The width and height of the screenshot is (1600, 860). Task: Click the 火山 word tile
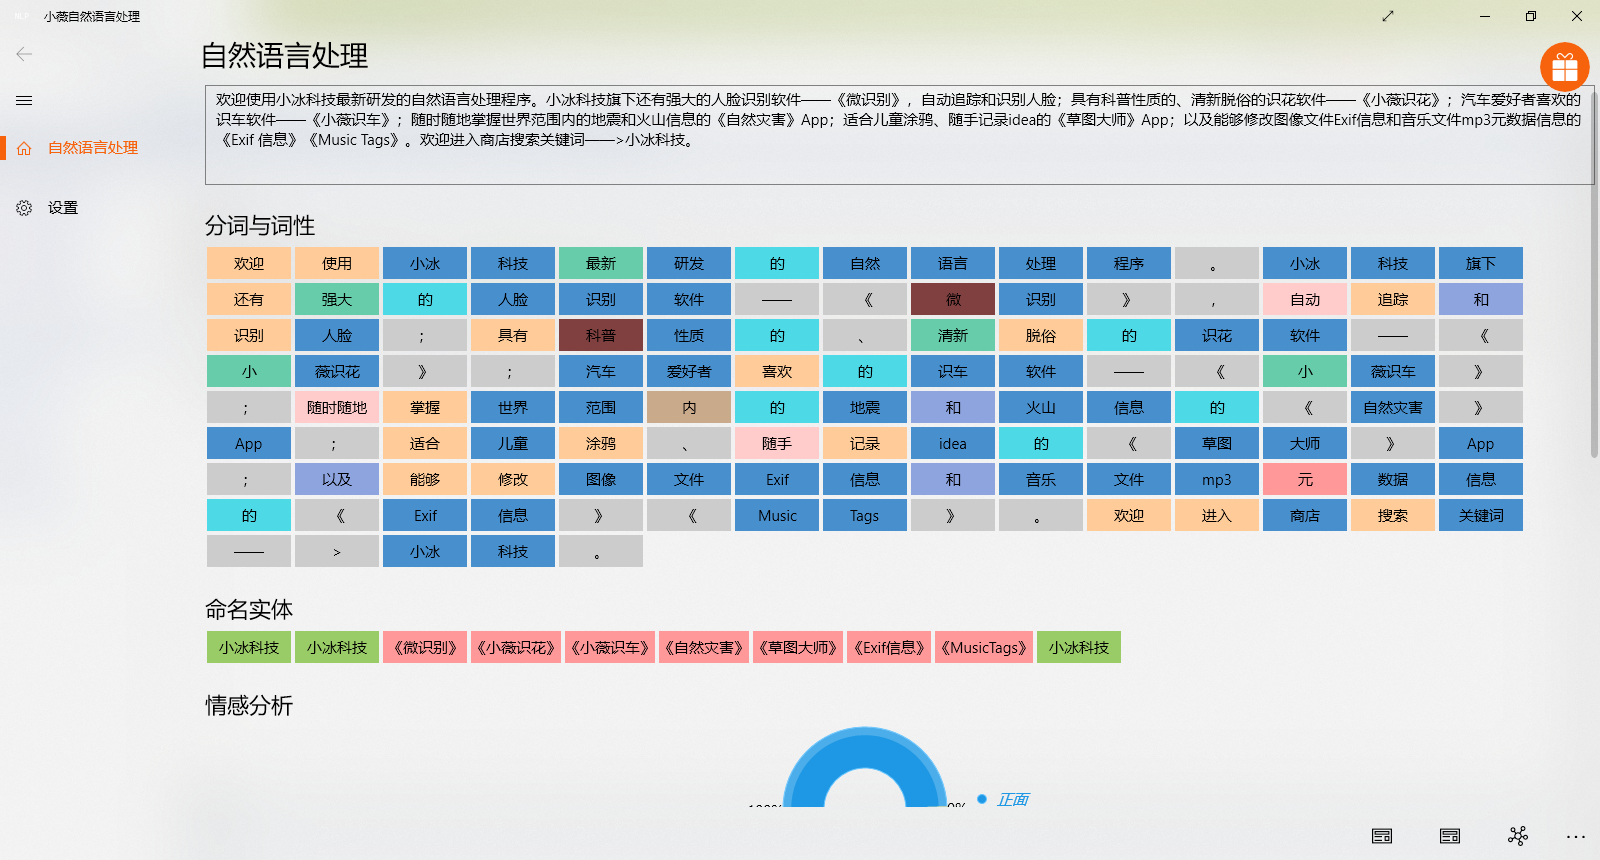click(1041, 407)
